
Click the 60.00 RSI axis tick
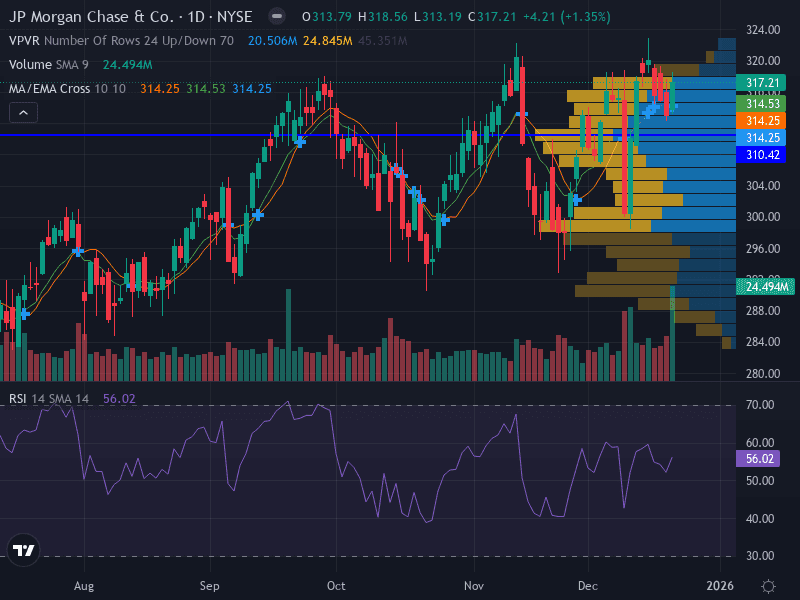pyautogui.click(x=760, y=442)
